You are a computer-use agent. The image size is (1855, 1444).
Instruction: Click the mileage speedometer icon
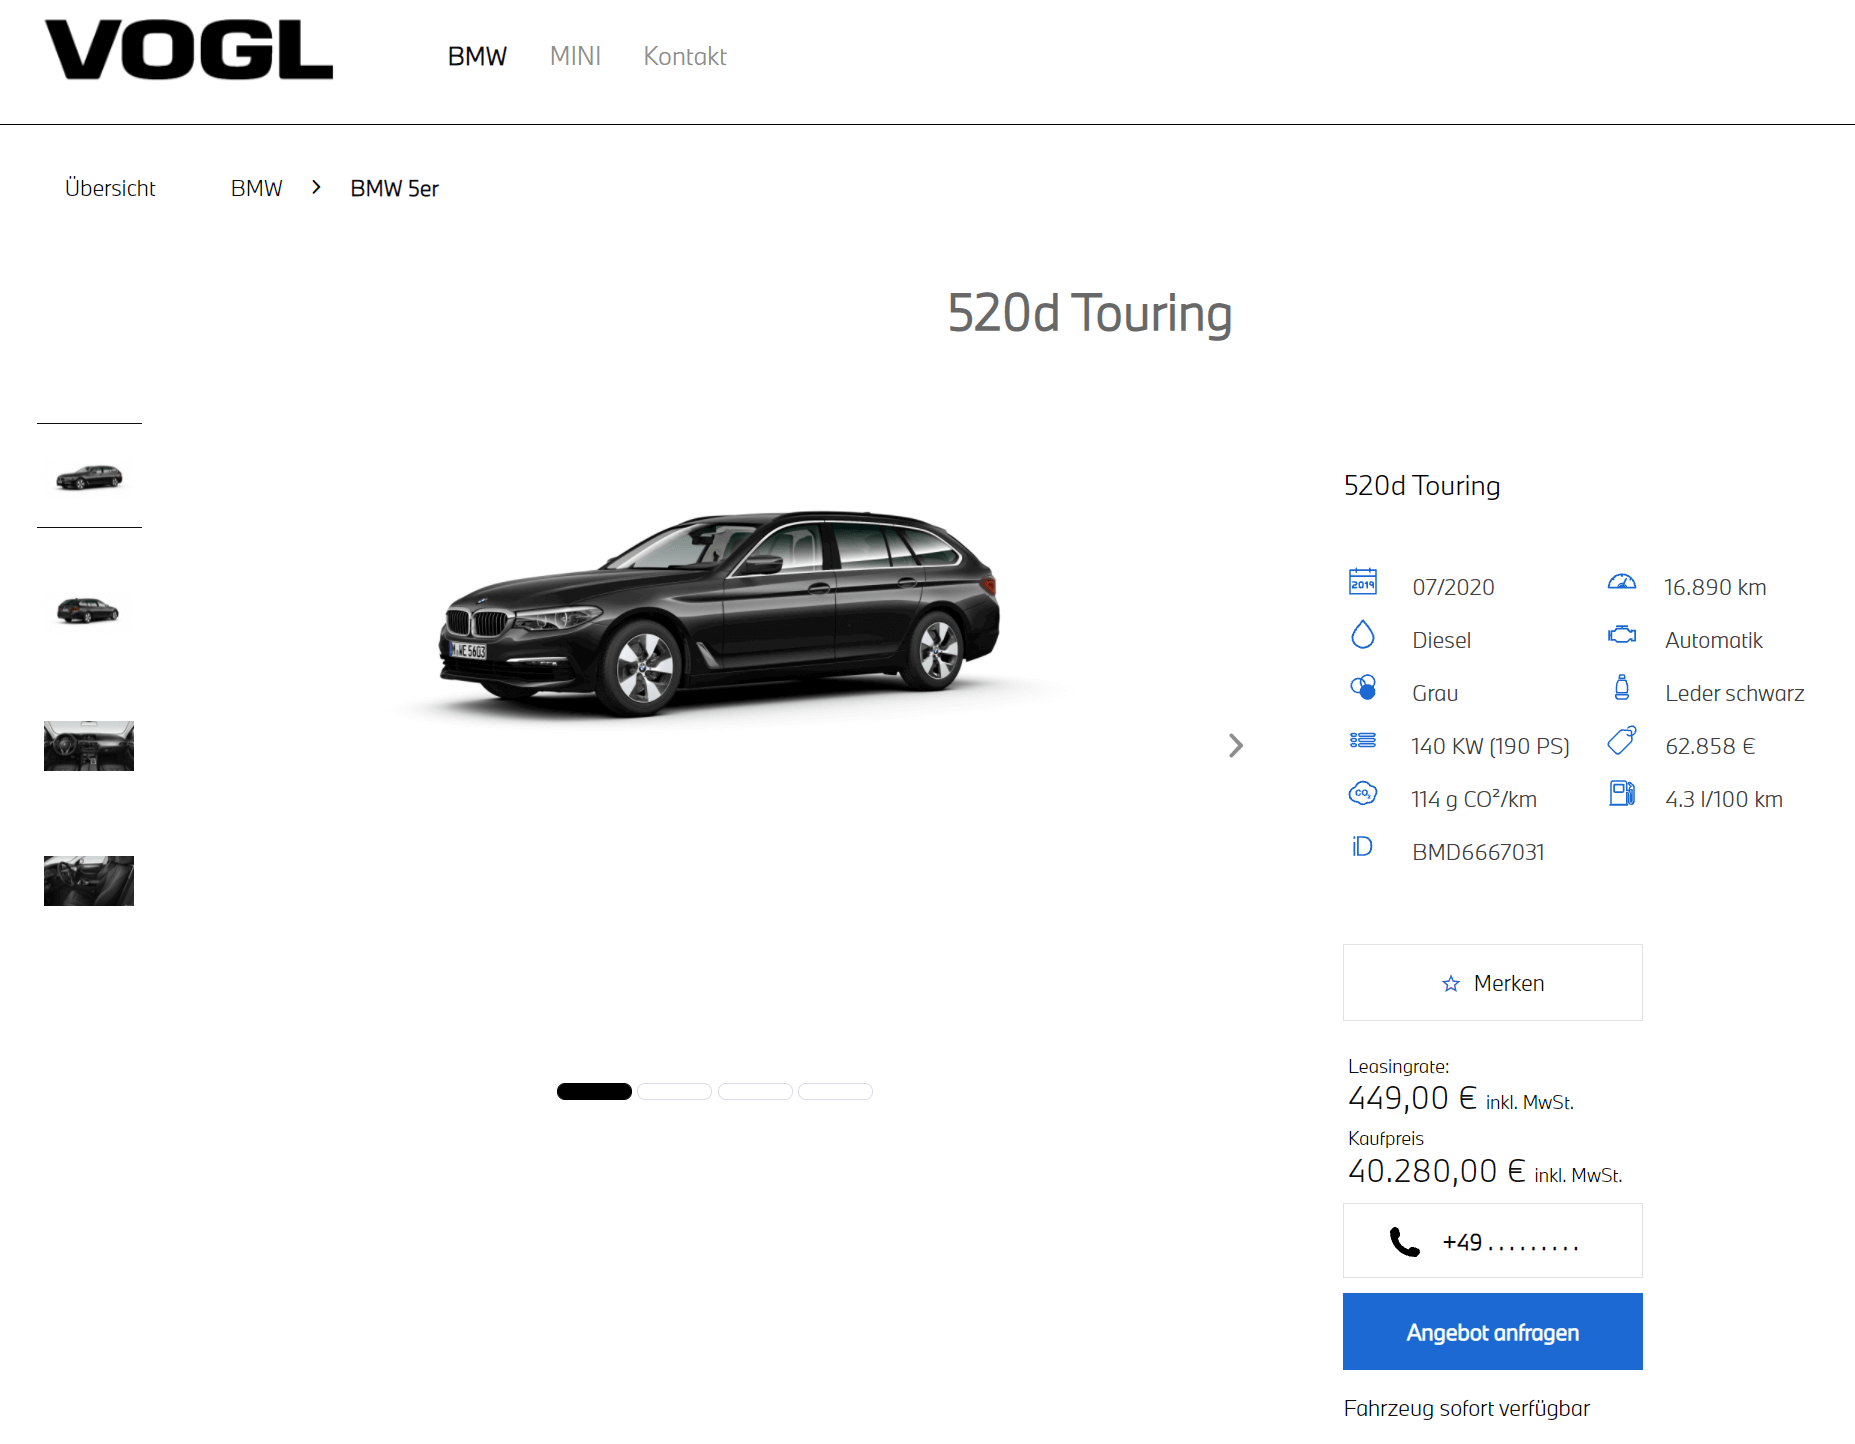pos(1621,582)
